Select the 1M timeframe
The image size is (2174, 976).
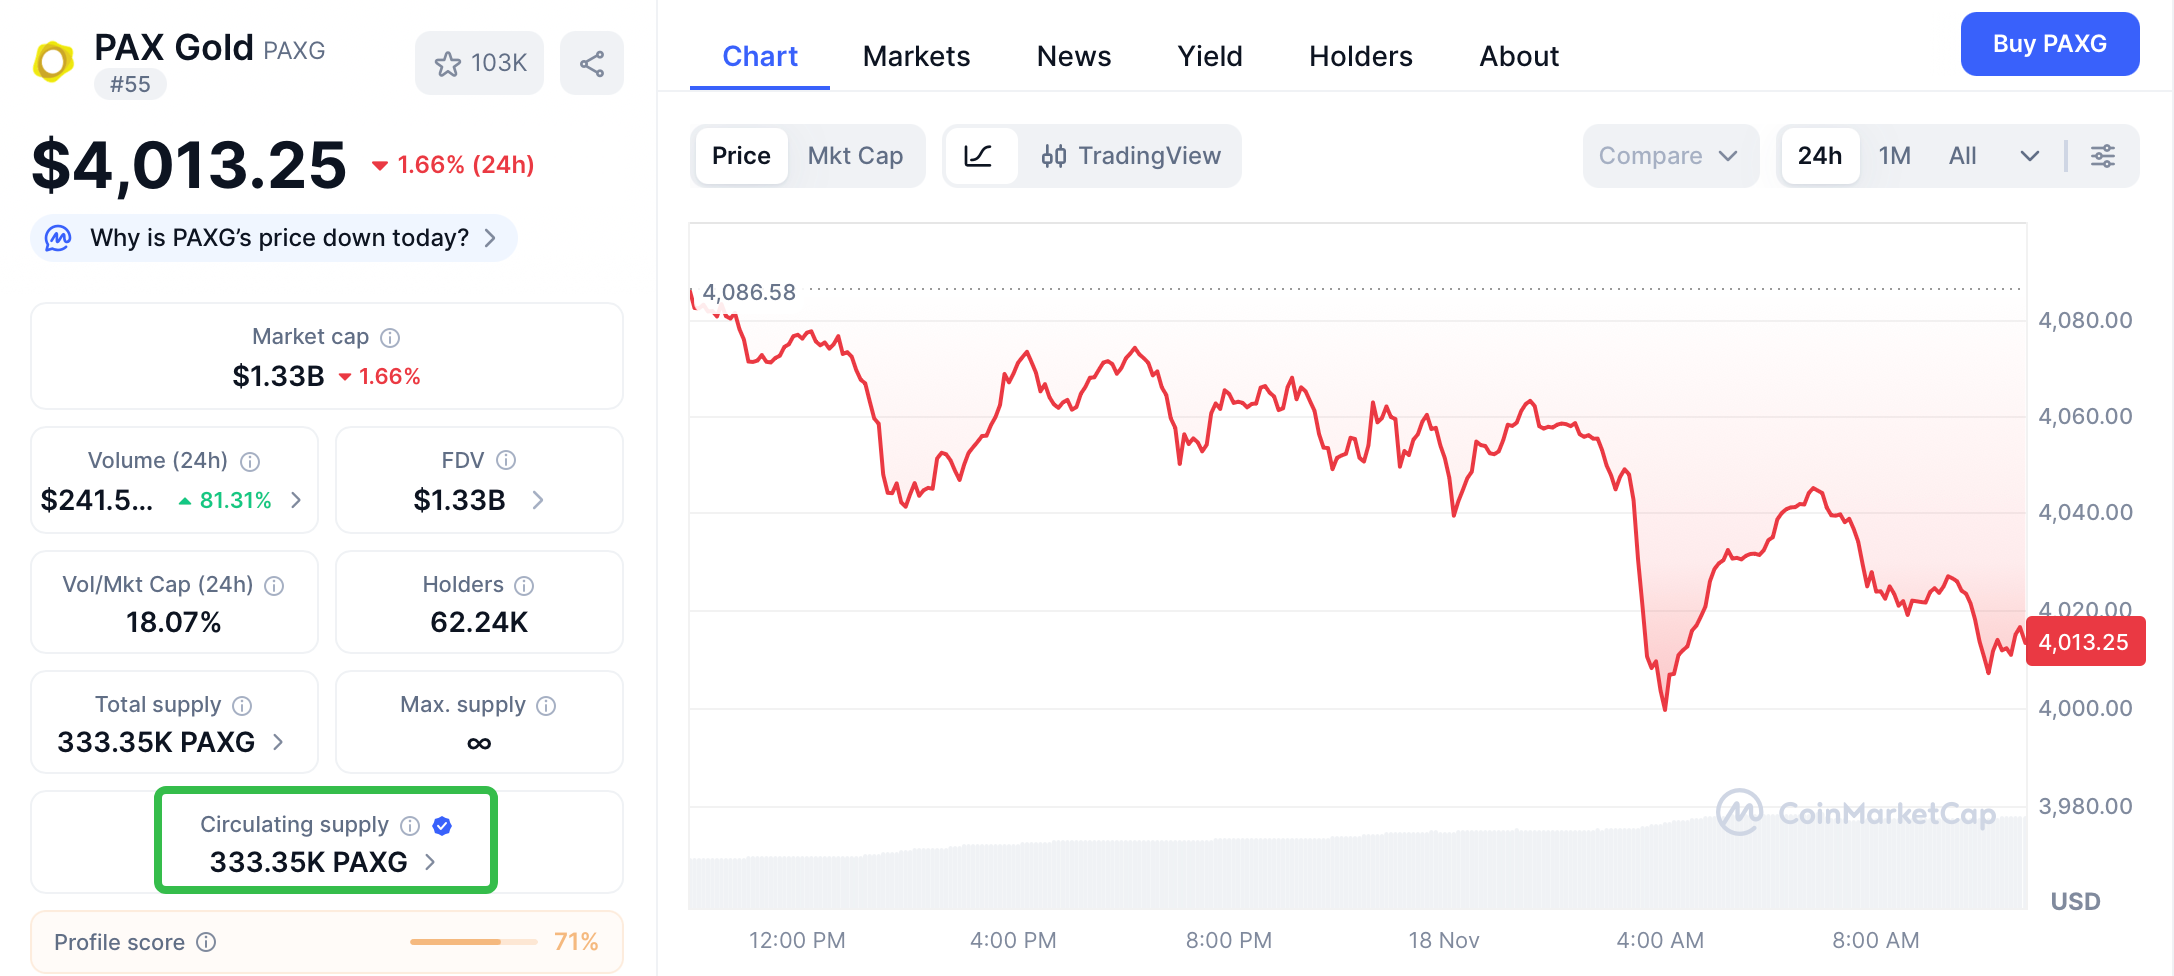coord(1895,156)
